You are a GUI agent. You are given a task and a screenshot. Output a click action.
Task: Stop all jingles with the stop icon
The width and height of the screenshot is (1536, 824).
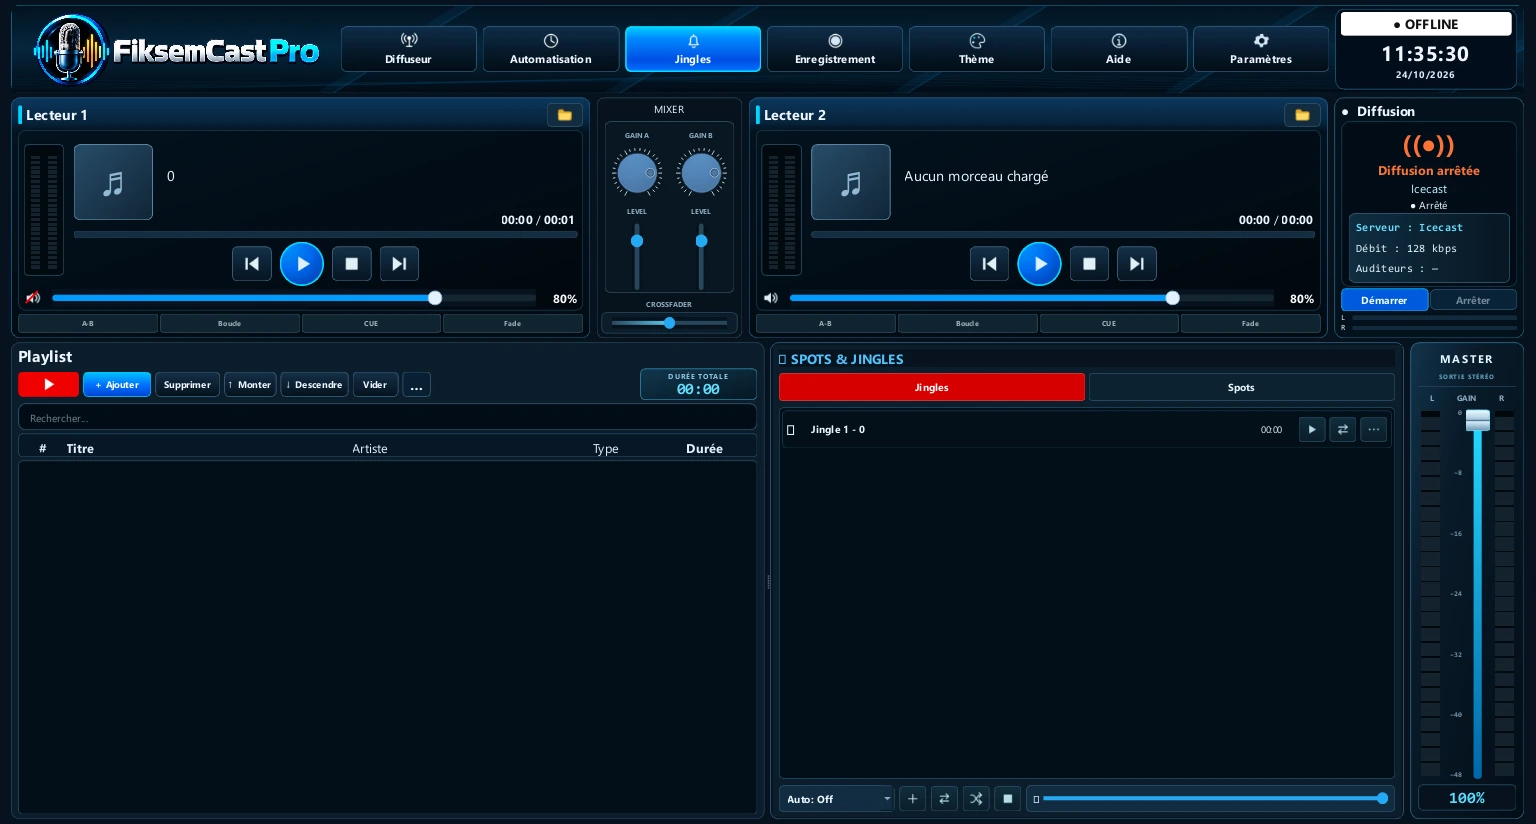[1008, 799]
